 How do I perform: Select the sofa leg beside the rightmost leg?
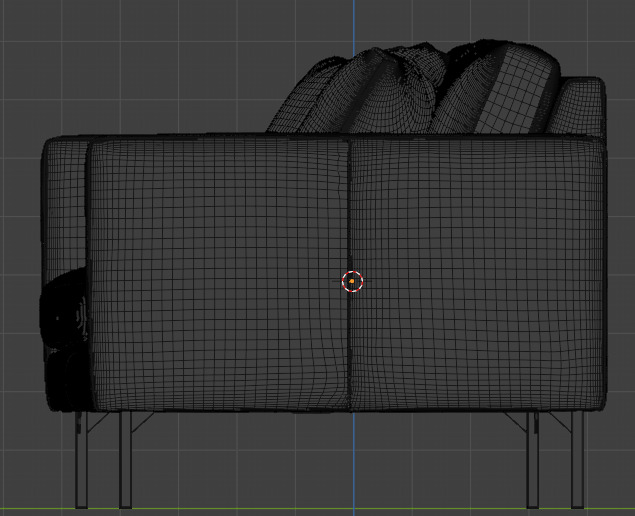click(x=533, y=460)
